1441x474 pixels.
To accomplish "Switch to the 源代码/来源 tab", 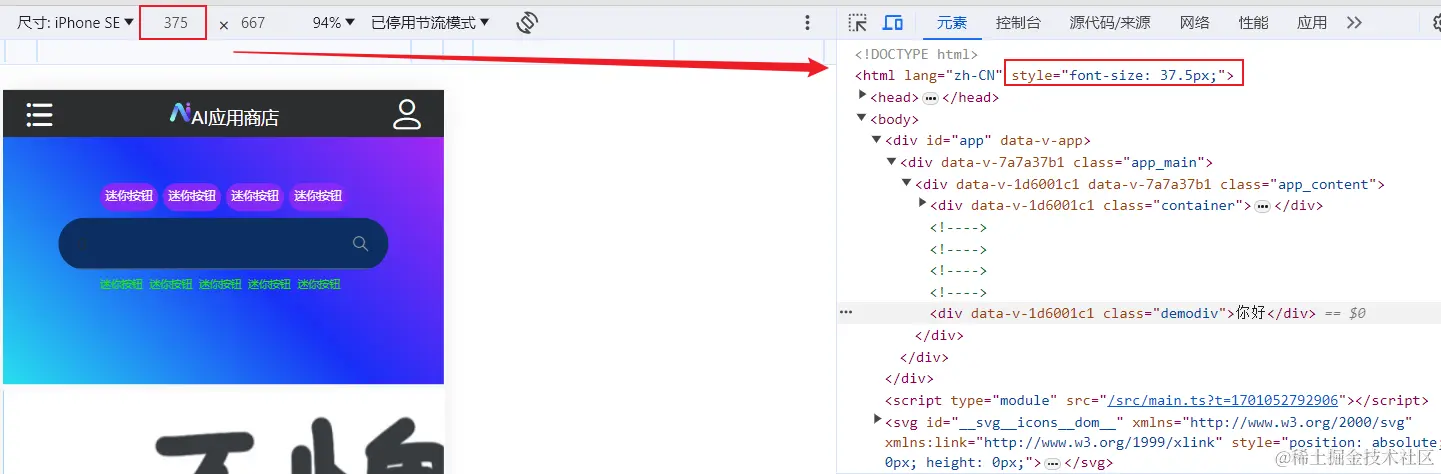I will point(1109,22).
